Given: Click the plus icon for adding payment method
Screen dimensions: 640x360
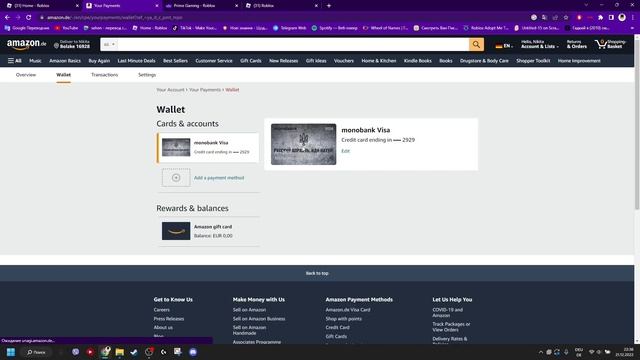Looking at the screenshot, I should pos(176,178).
